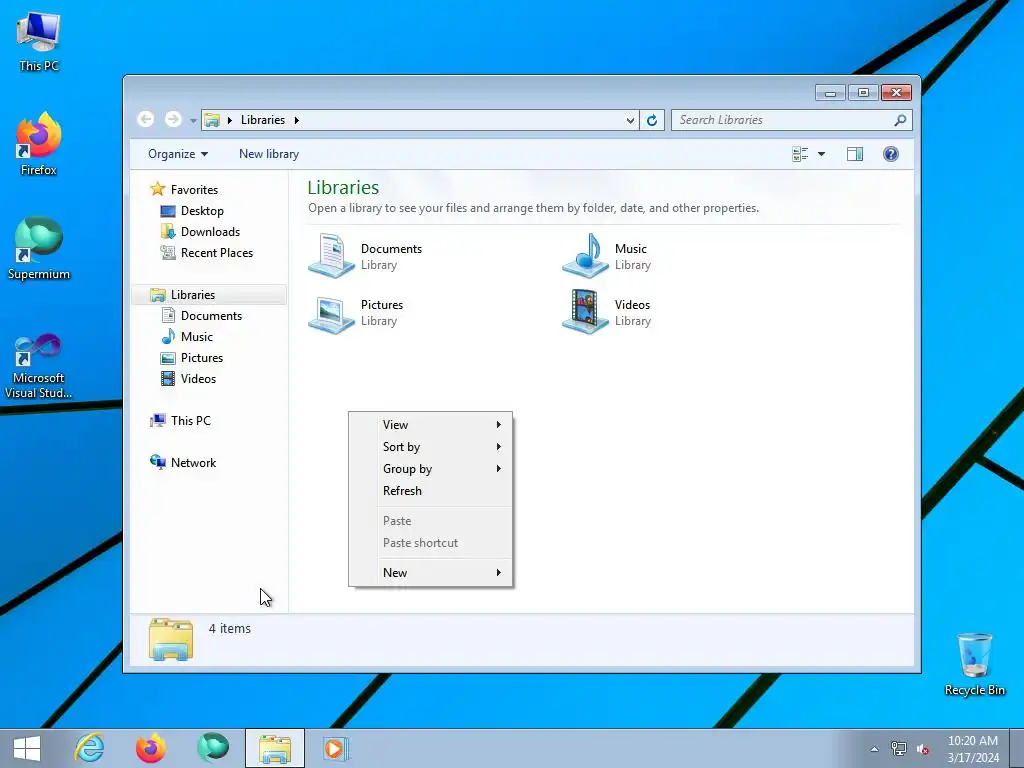Click the network tray icon
Viewport: 1024px width, 768px height.
click(899, 749)
